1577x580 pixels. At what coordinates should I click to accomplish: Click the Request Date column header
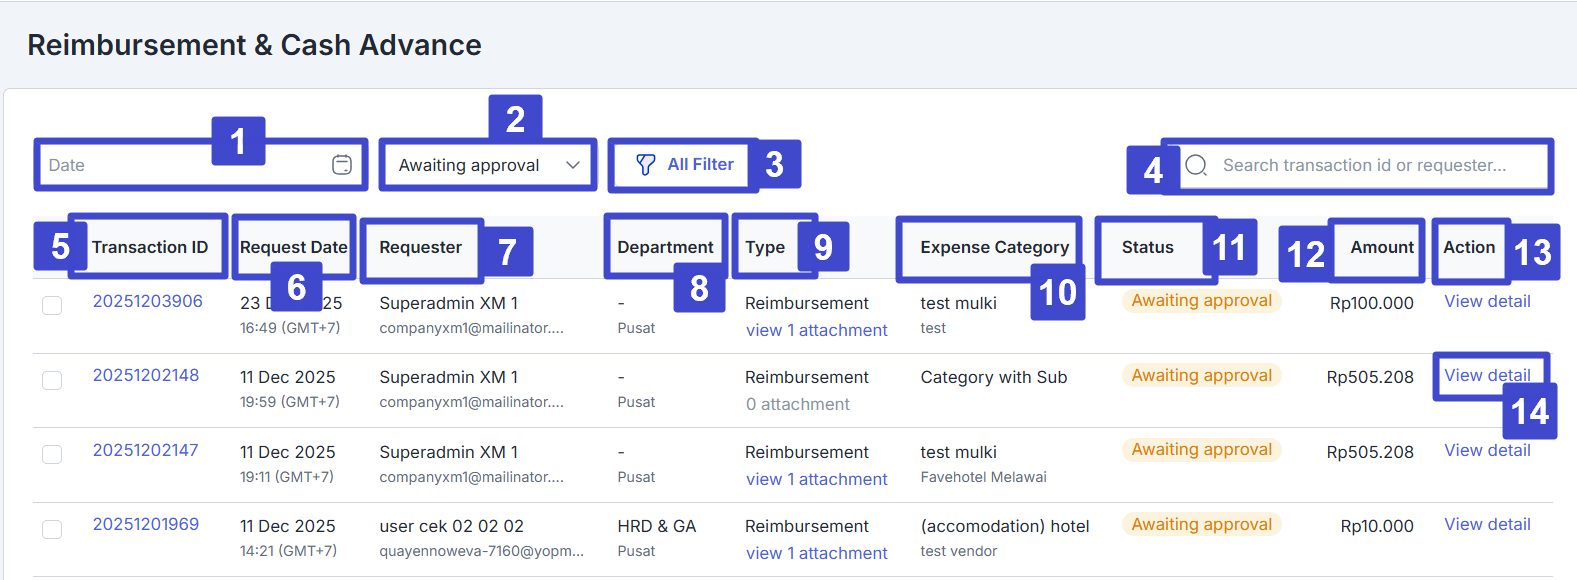293,247
